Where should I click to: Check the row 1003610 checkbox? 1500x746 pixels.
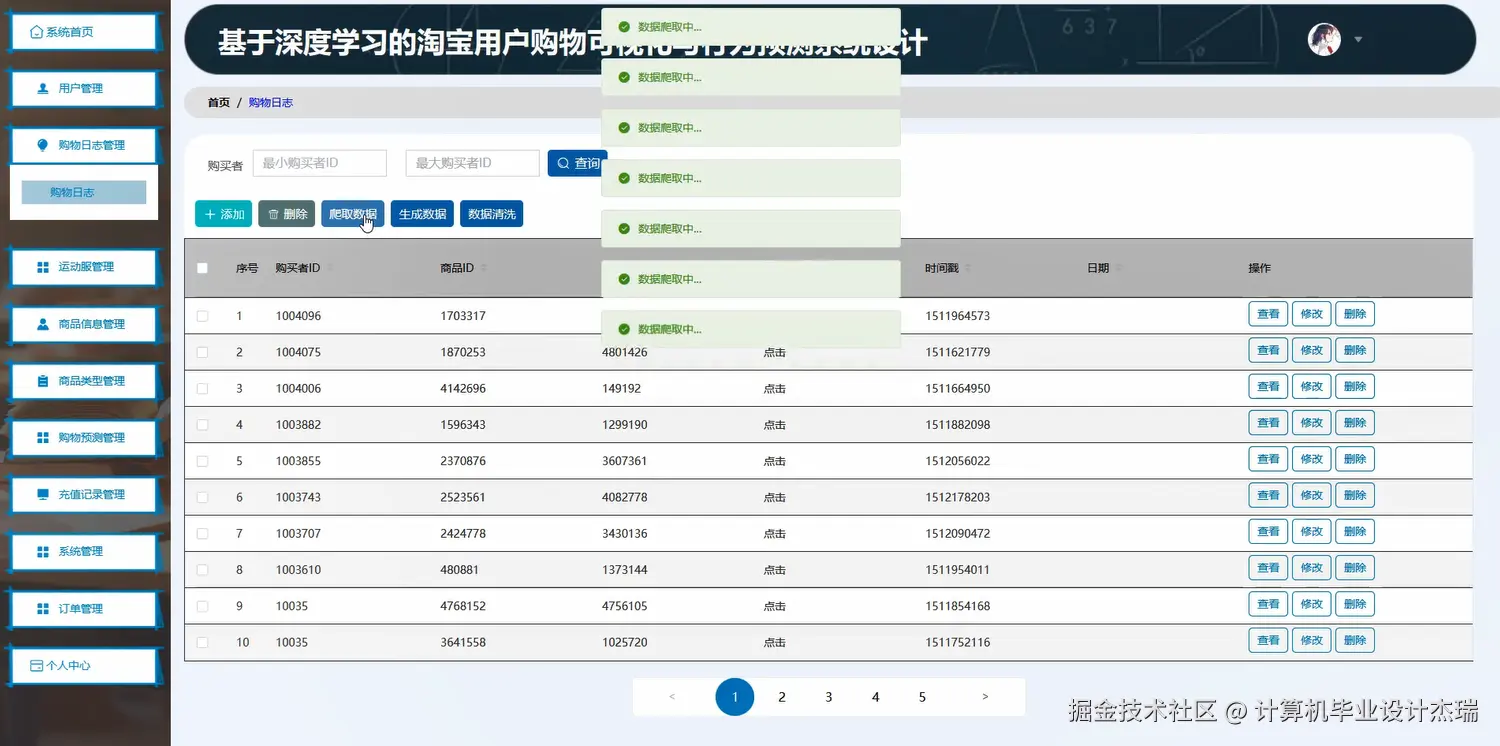pyautogui.click(x=203, y=570)
